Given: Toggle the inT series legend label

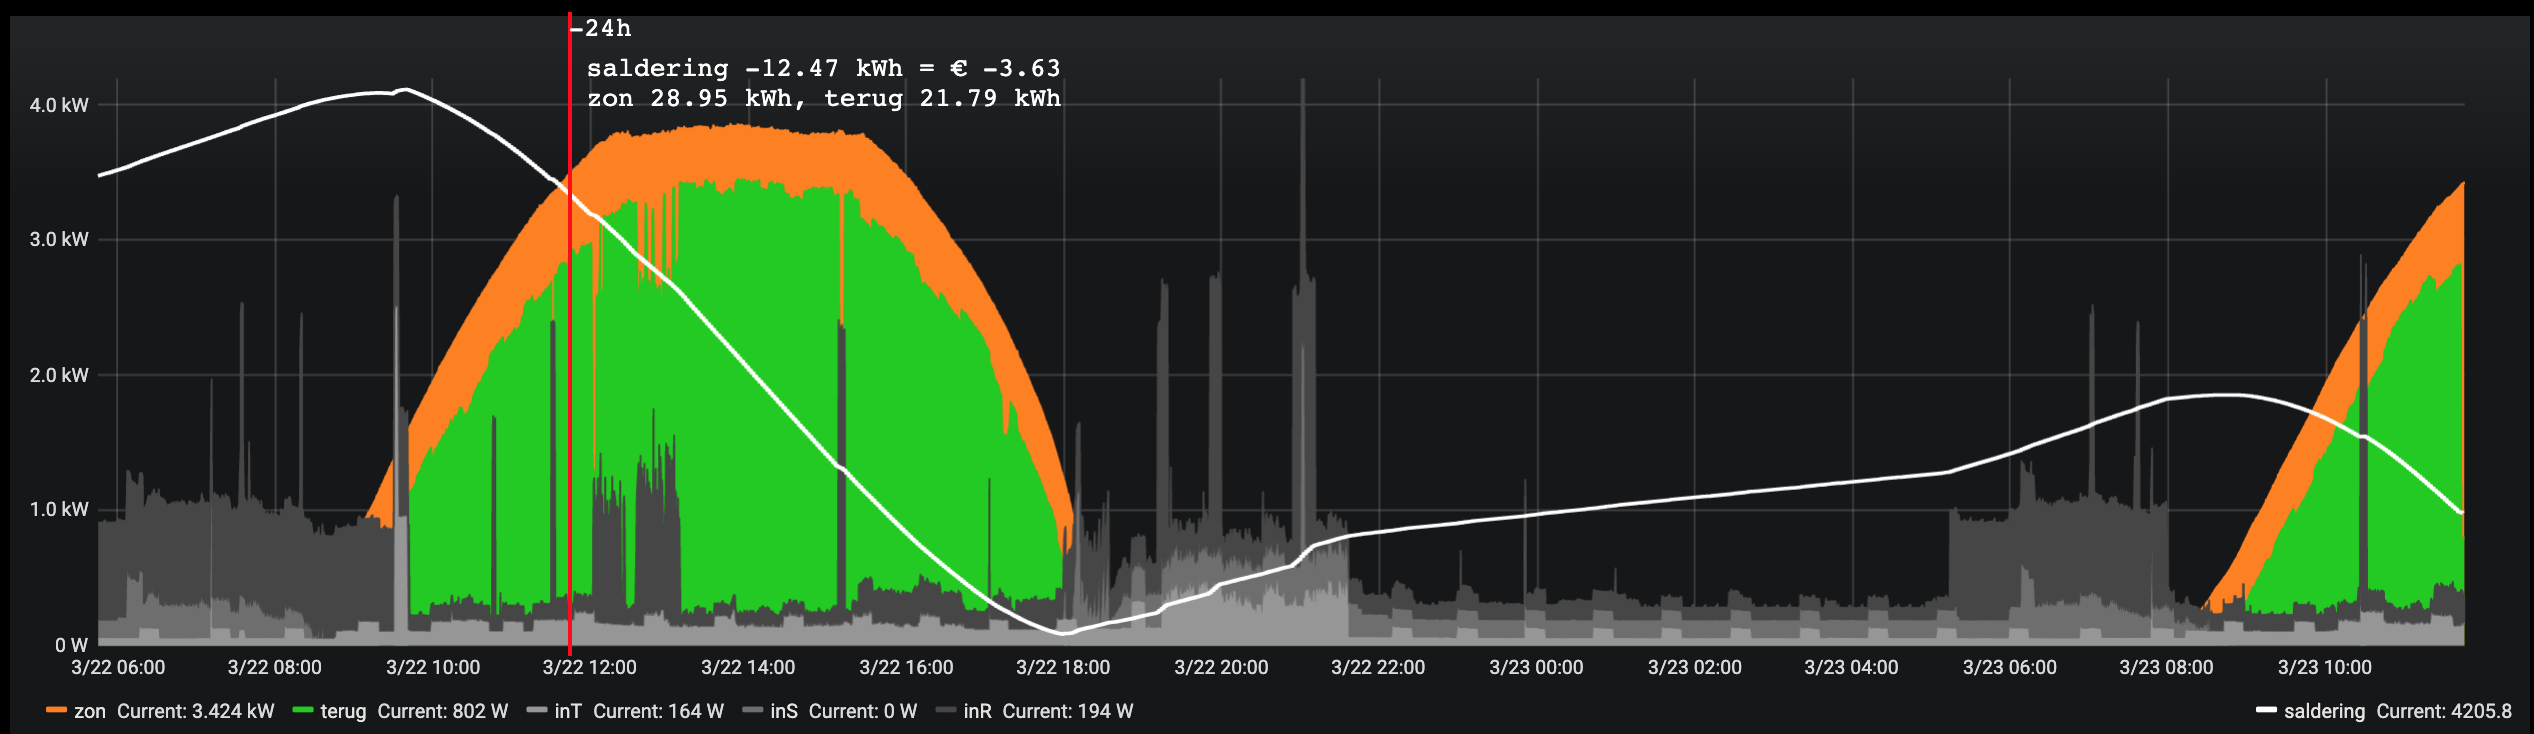Looking at the screenshot, I should [x=567, y=711].
